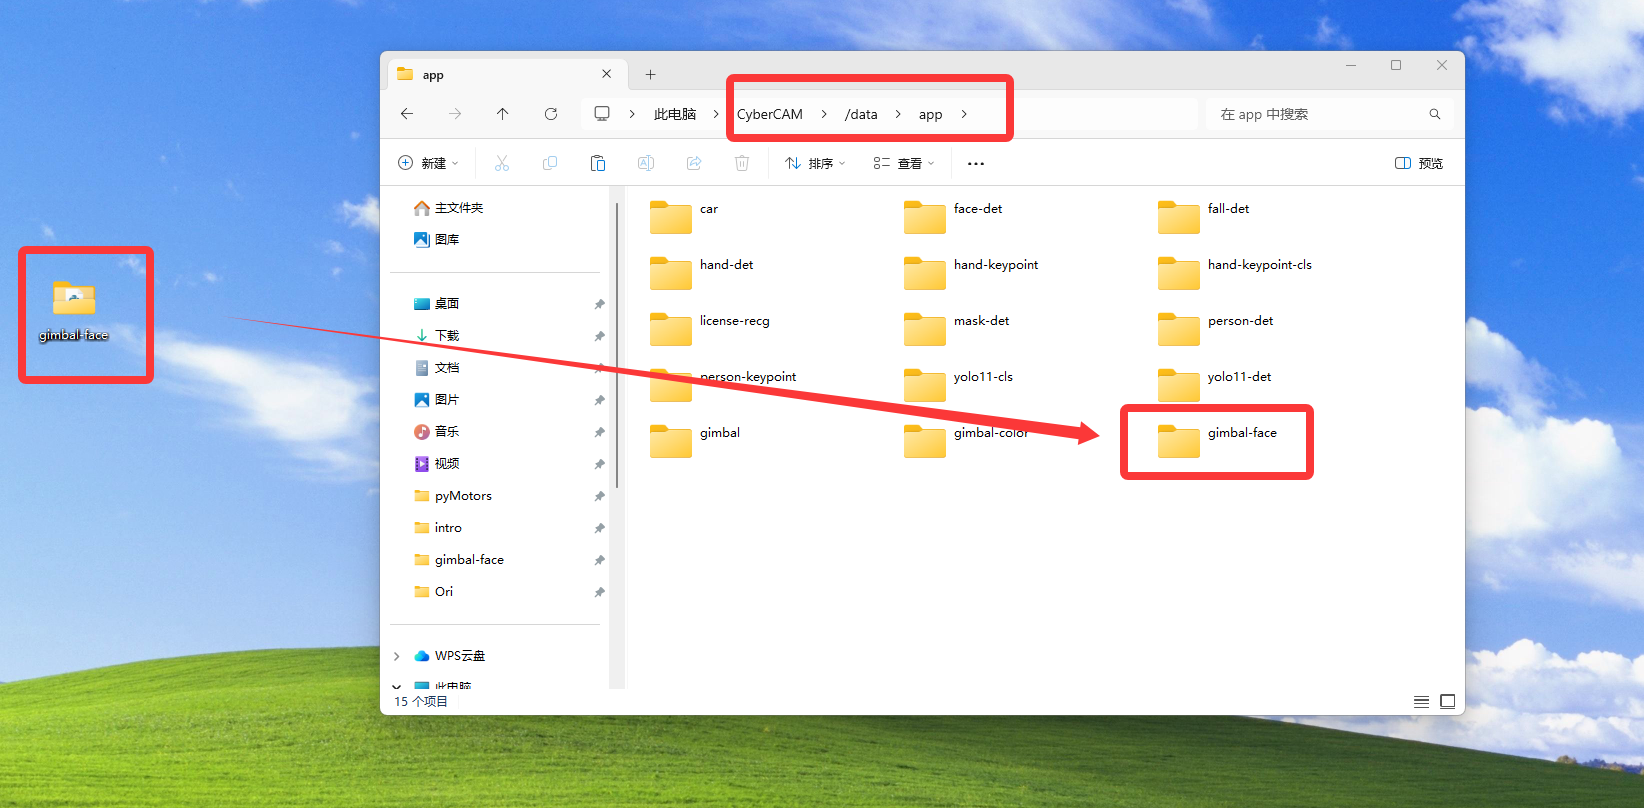Screen dimensions: 1644x808
Task: Click app in the address breadcrumb
Action: coord(931,114)
